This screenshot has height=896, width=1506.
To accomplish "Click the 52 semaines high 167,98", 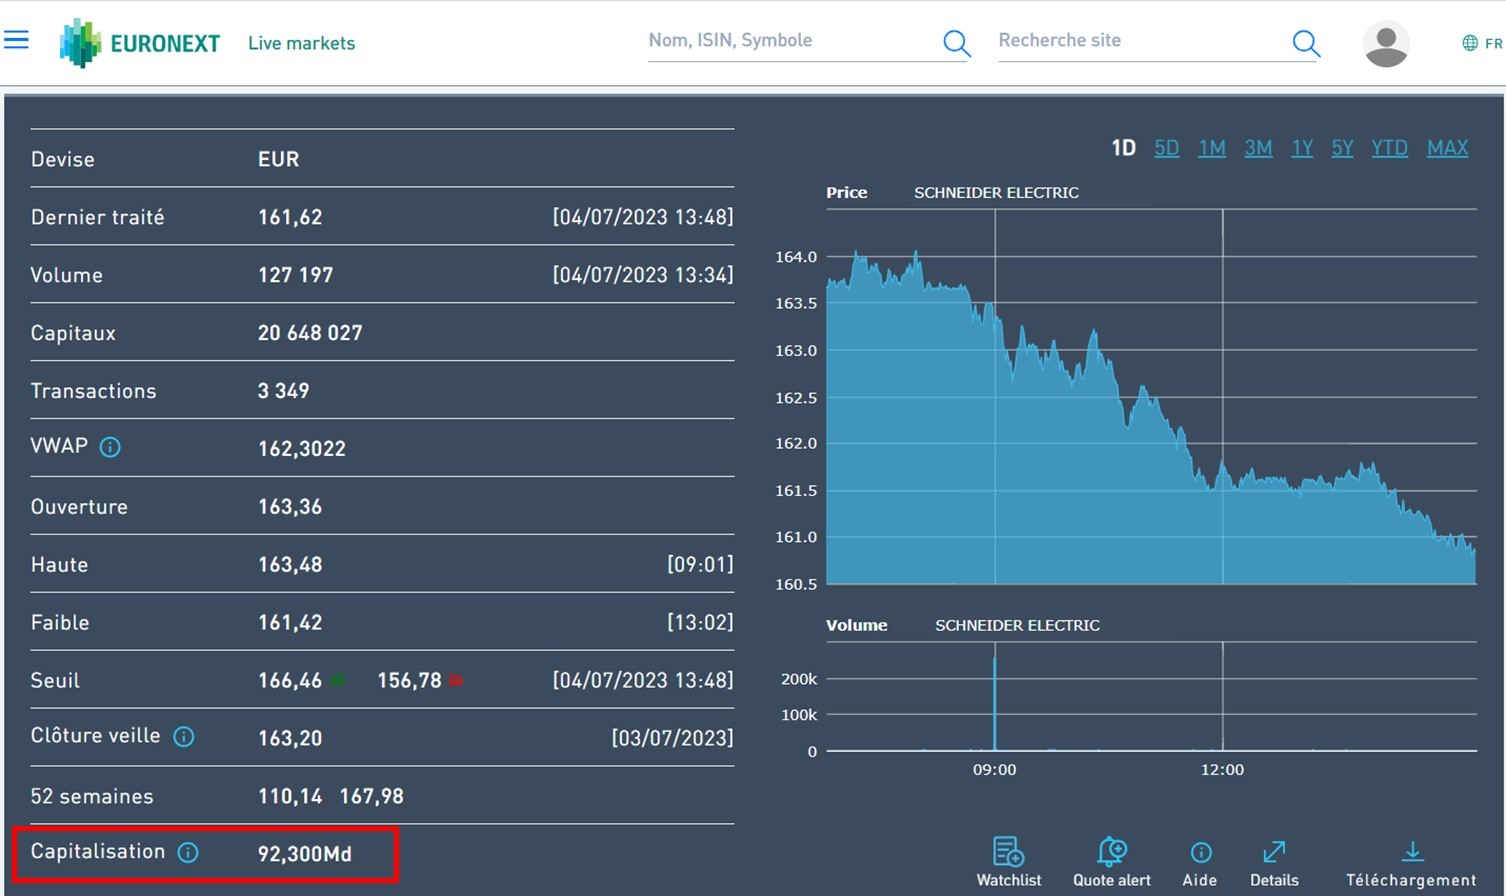I will coord(371,797).
